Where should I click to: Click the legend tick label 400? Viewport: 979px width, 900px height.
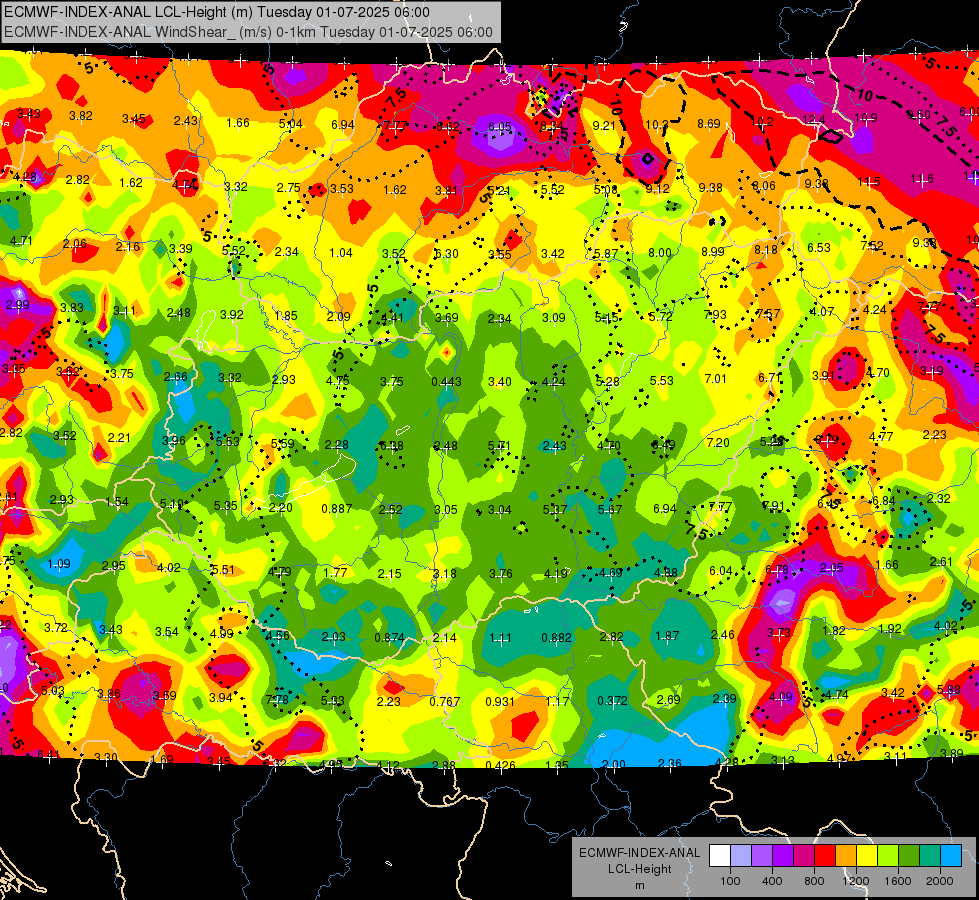[x=772, y=881]
